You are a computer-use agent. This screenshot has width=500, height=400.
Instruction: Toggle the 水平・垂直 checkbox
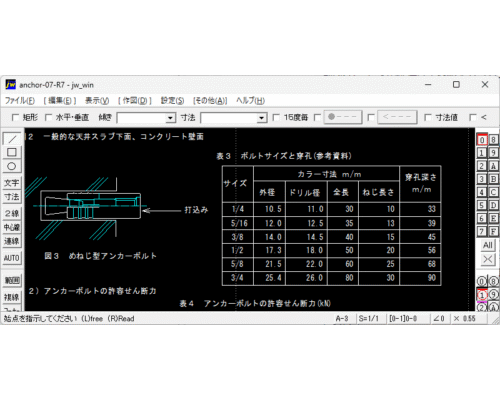tap(49, 118)
